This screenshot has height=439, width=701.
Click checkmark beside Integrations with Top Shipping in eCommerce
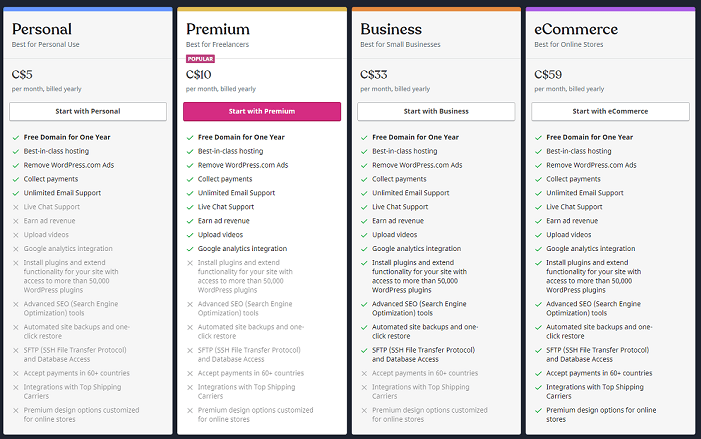[x=538, y=387]
